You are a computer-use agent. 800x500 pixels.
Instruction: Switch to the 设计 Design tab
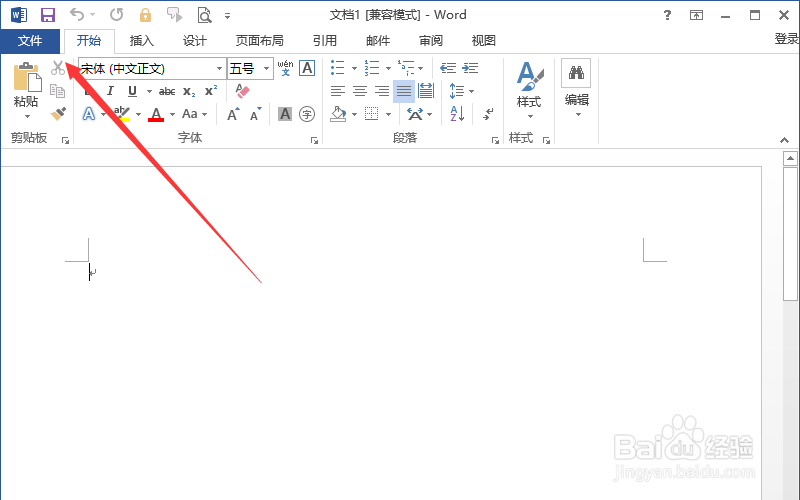pos(195,41)
